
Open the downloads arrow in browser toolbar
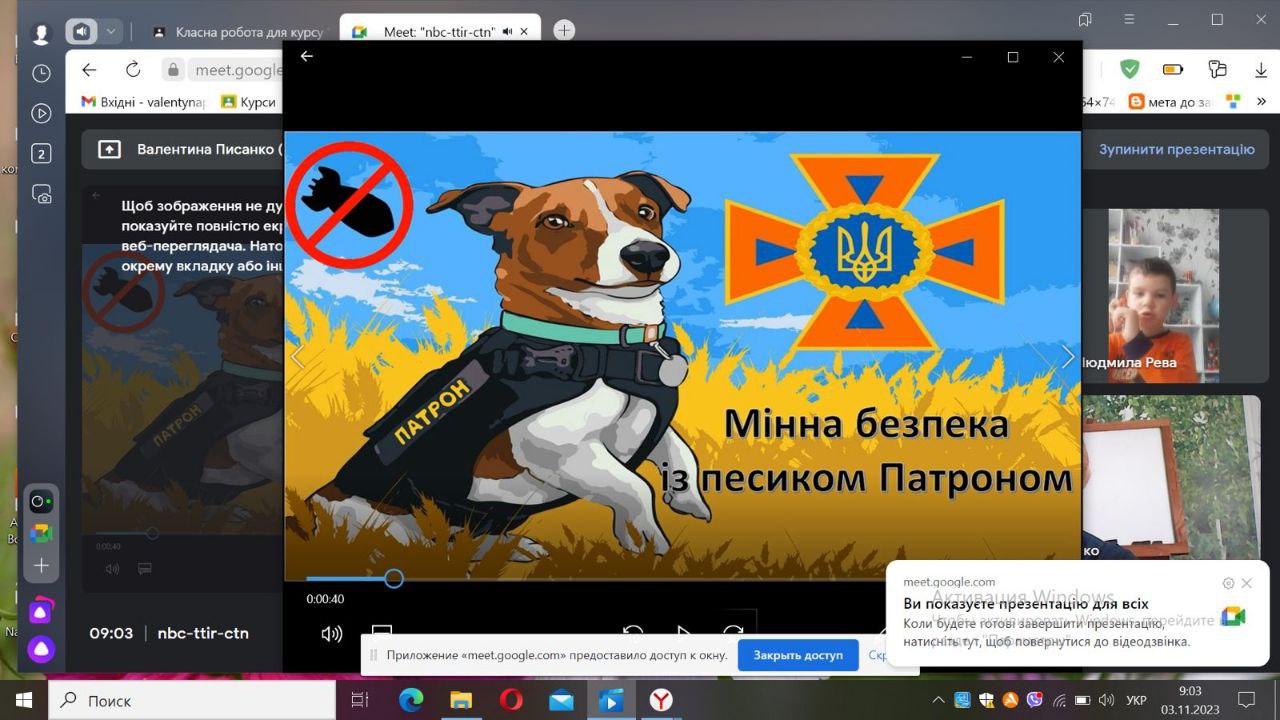[1261, 69]
